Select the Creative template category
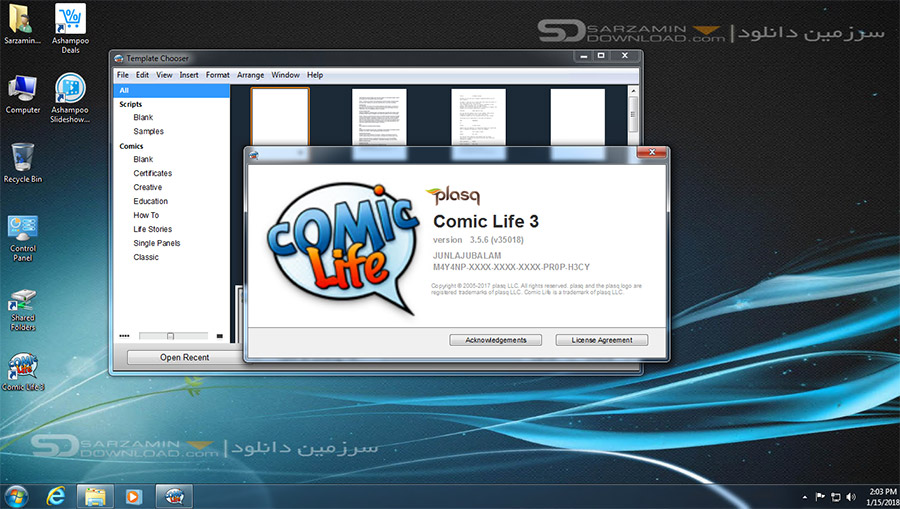 tap(148, 188)
